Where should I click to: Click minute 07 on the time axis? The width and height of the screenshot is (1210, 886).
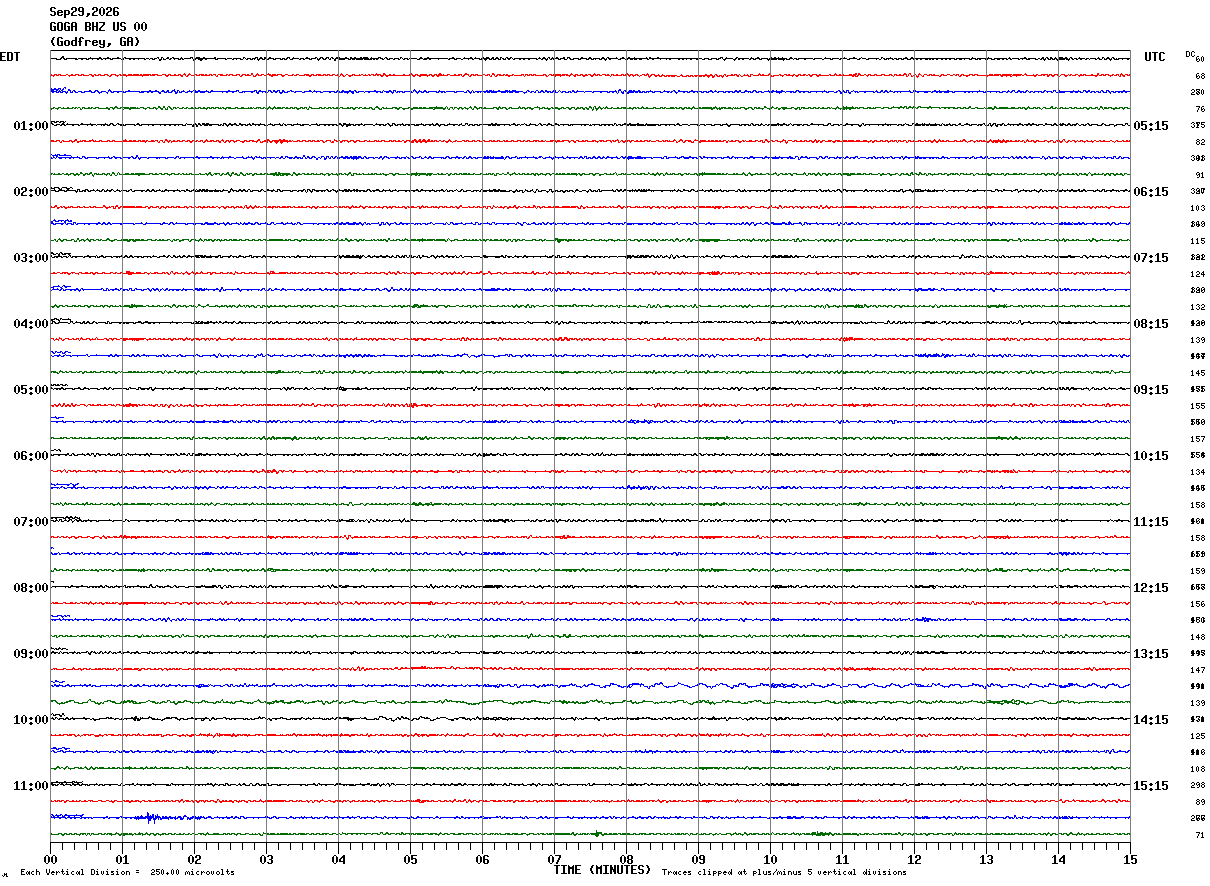click(x=554, y=859)
